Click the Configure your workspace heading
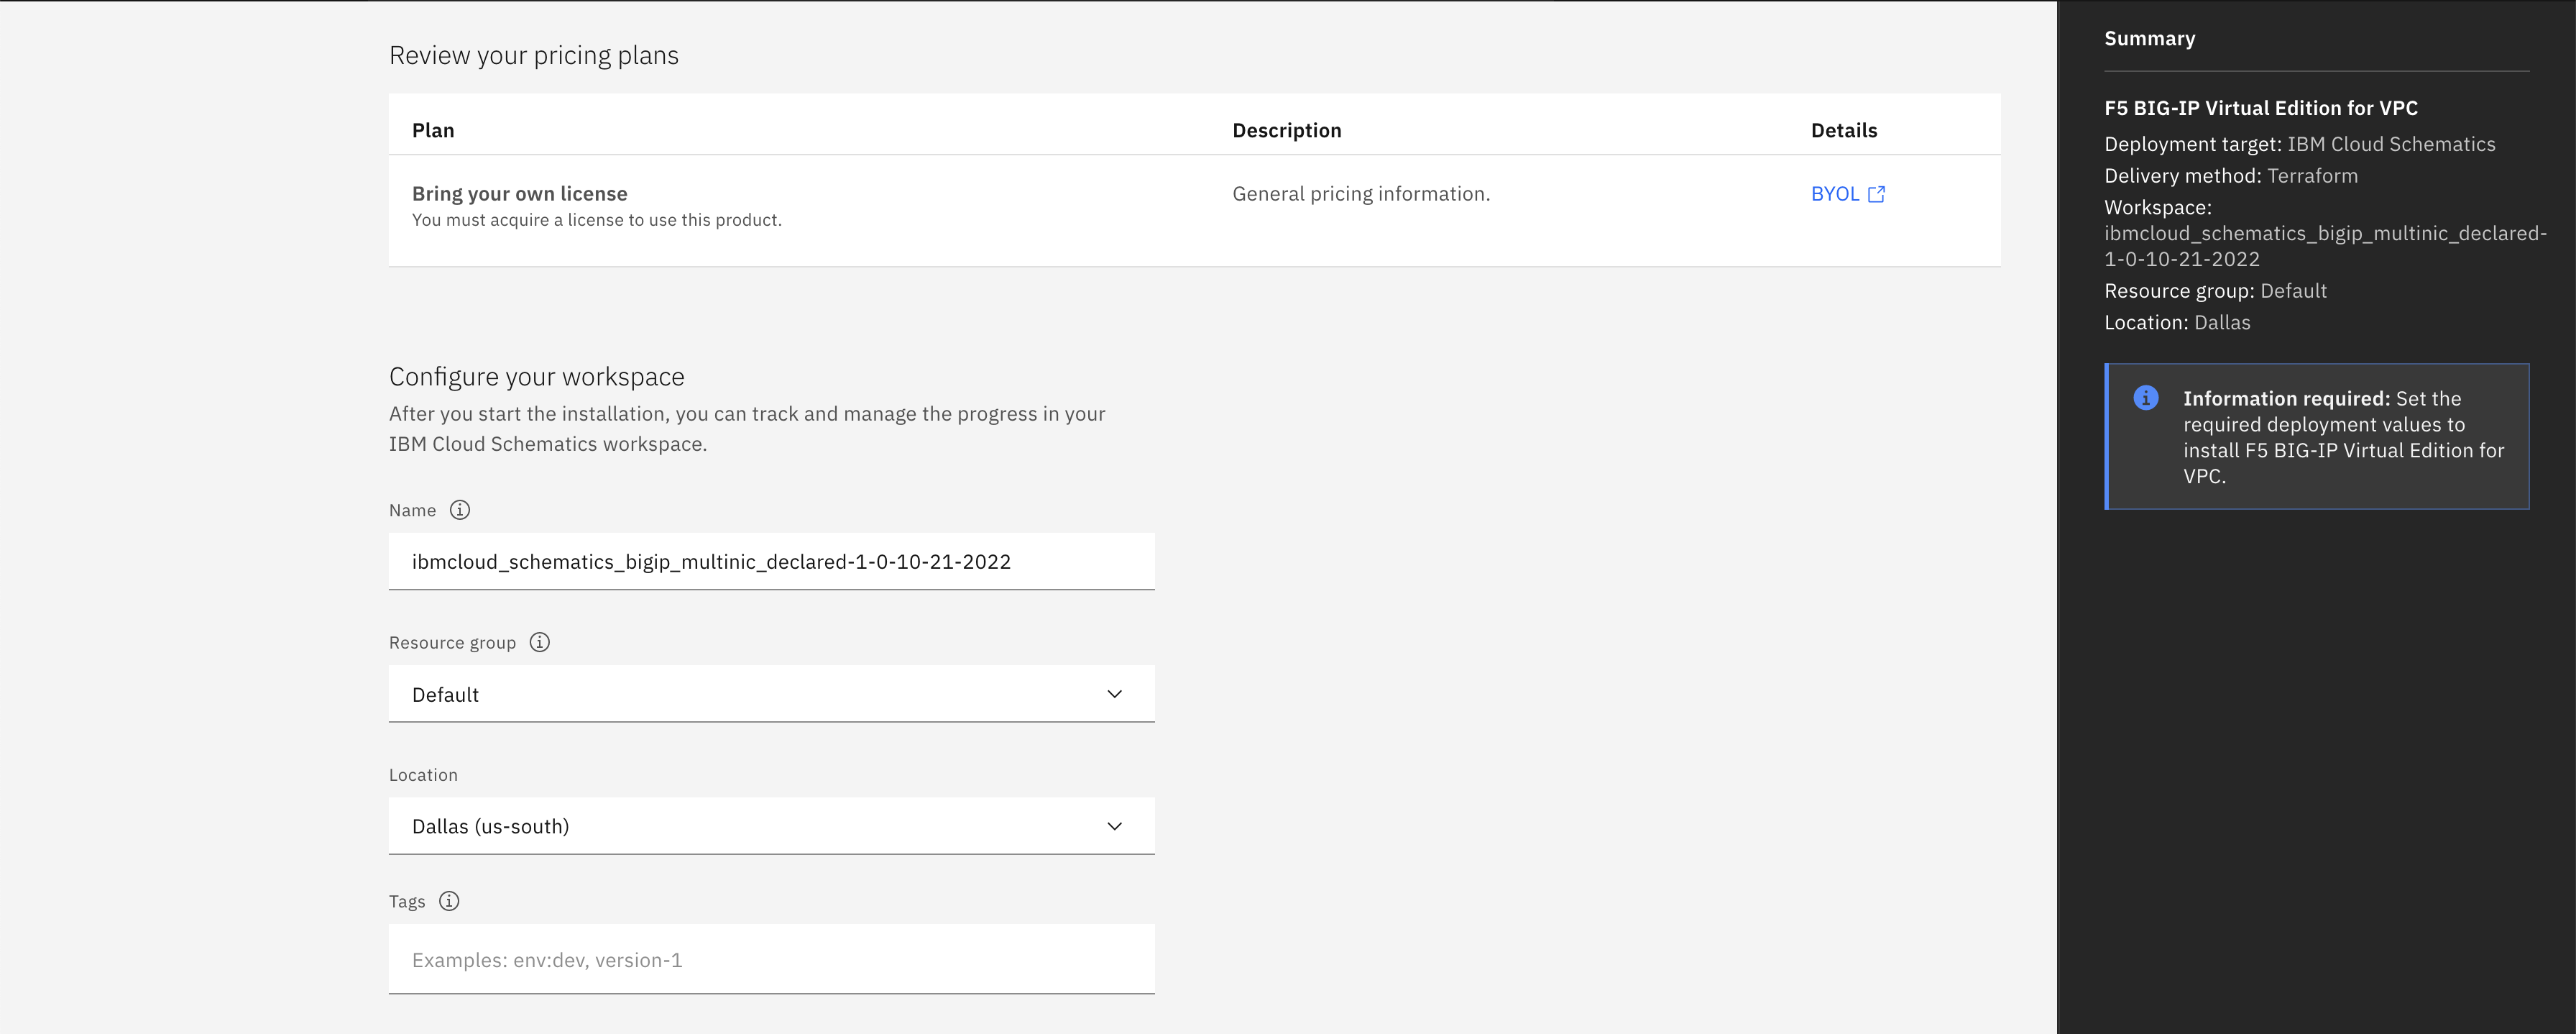Screen dimensions: 2576x1034 [x=536, y=377]
